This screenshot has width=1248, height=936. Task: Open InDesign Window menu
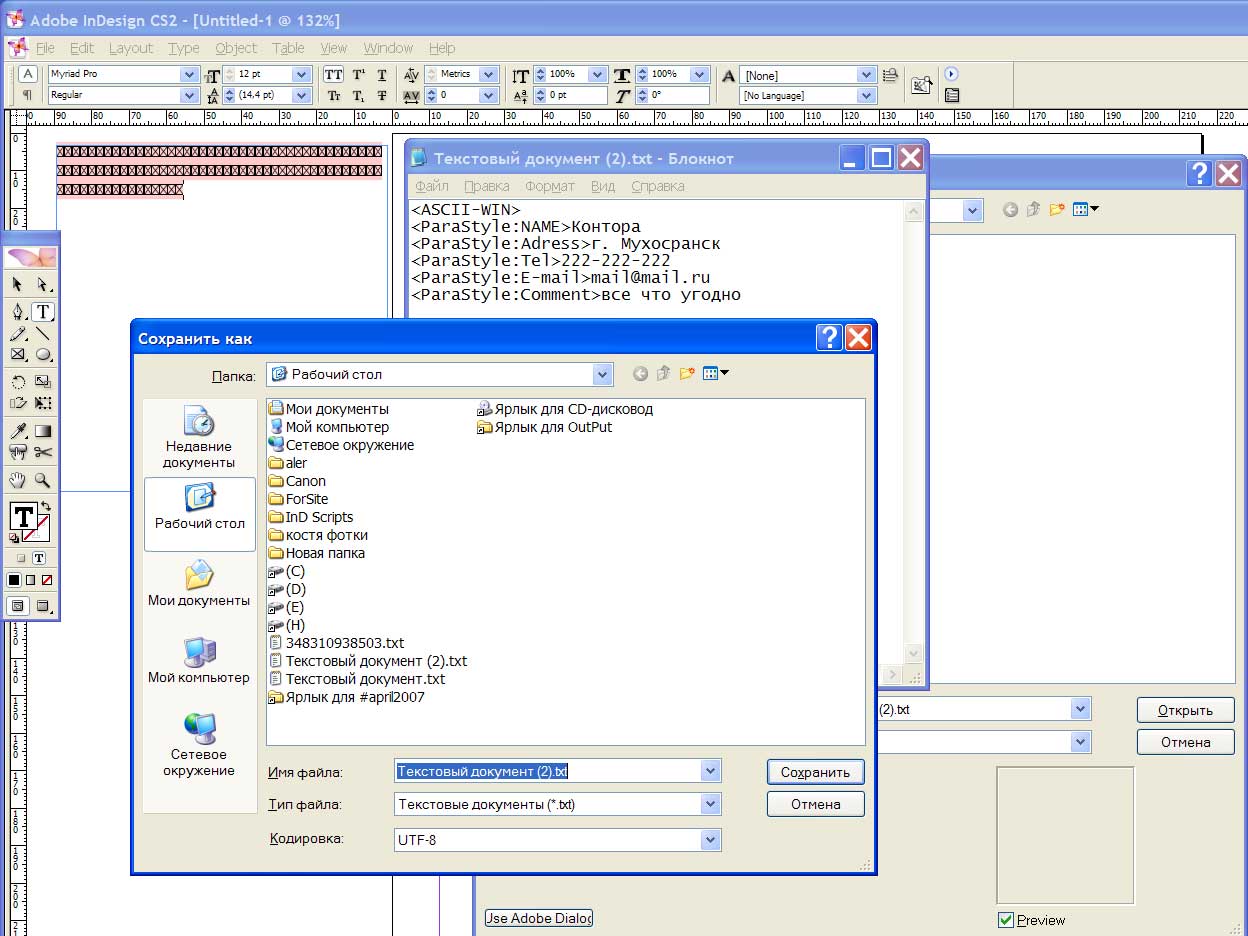[388, 48]
